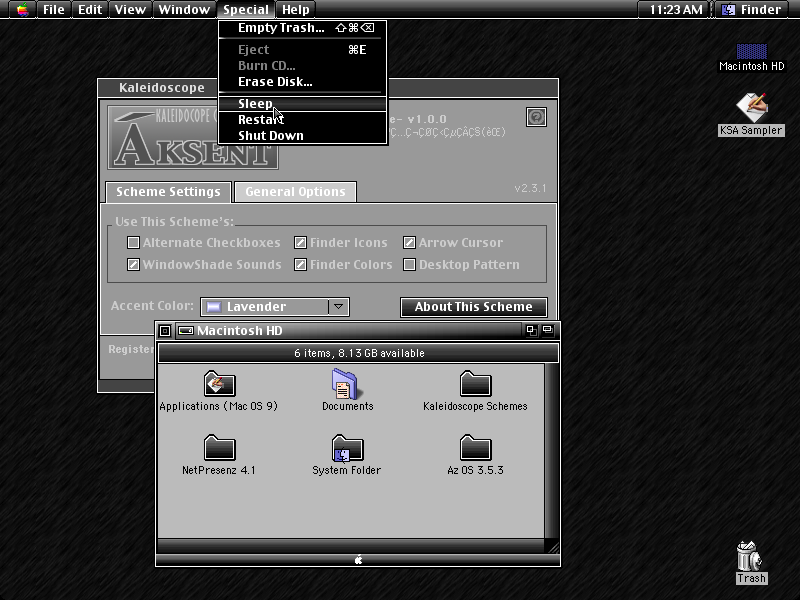Click the windowshade collapse box of Macintosh HD

click(547, 331)
